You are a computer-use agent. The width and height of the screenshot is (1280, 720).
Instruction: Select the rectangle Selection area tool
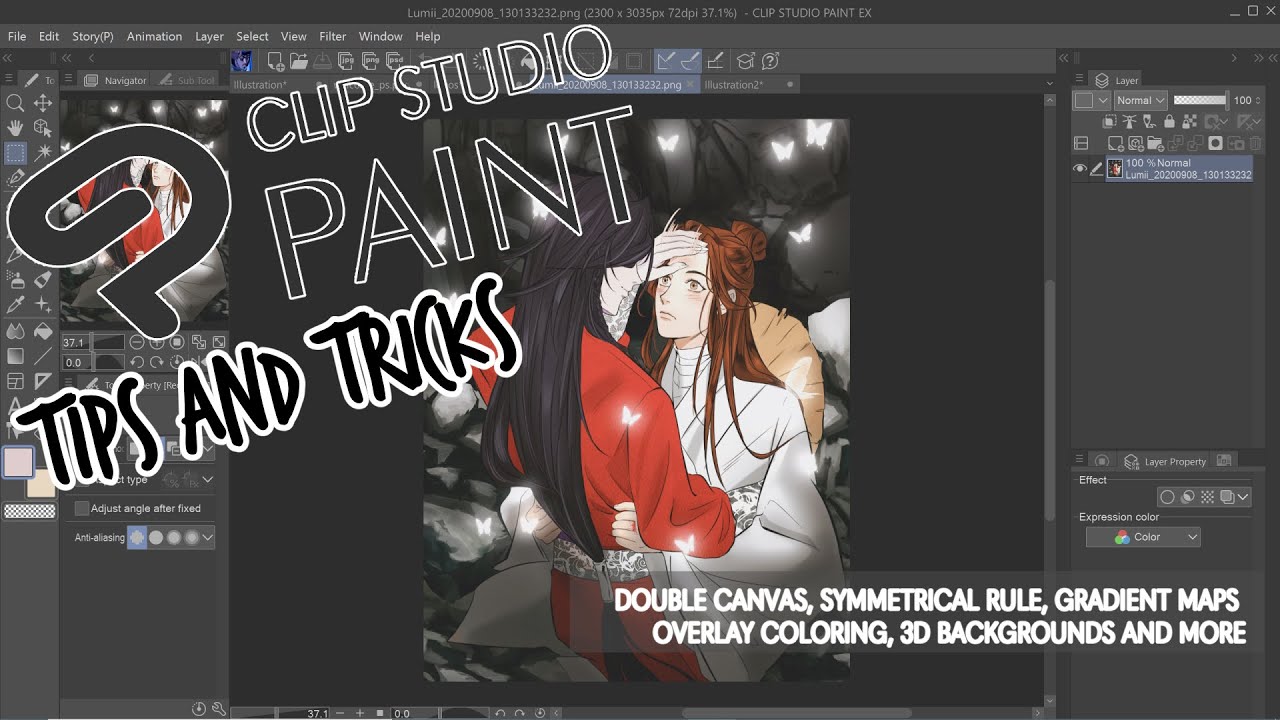coord(15,153)
